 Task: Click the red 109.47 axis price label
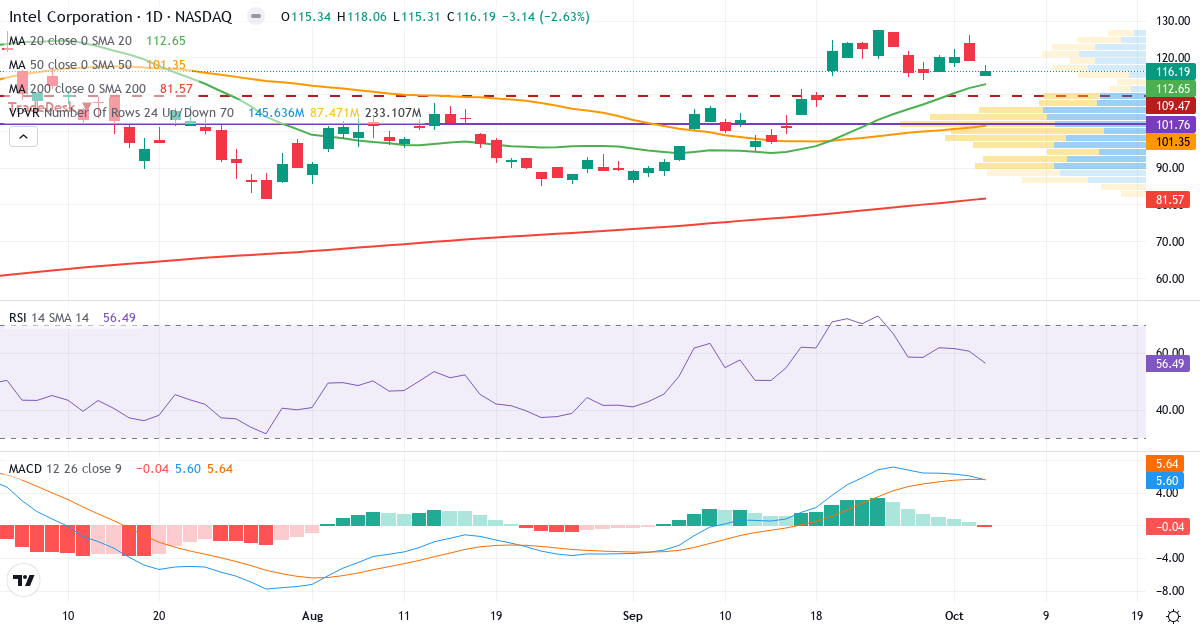pyautogui.click(x=1172, y=106)
